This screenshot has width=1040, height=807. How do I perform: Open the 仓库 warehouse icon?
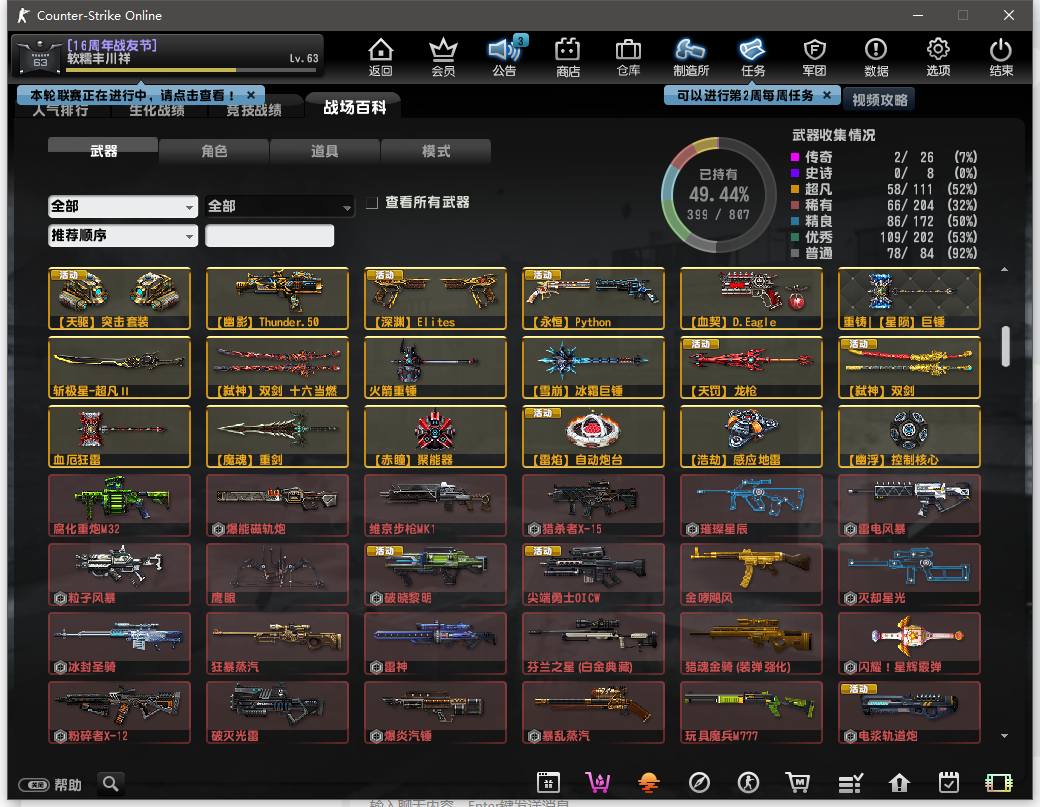point(628,56)
